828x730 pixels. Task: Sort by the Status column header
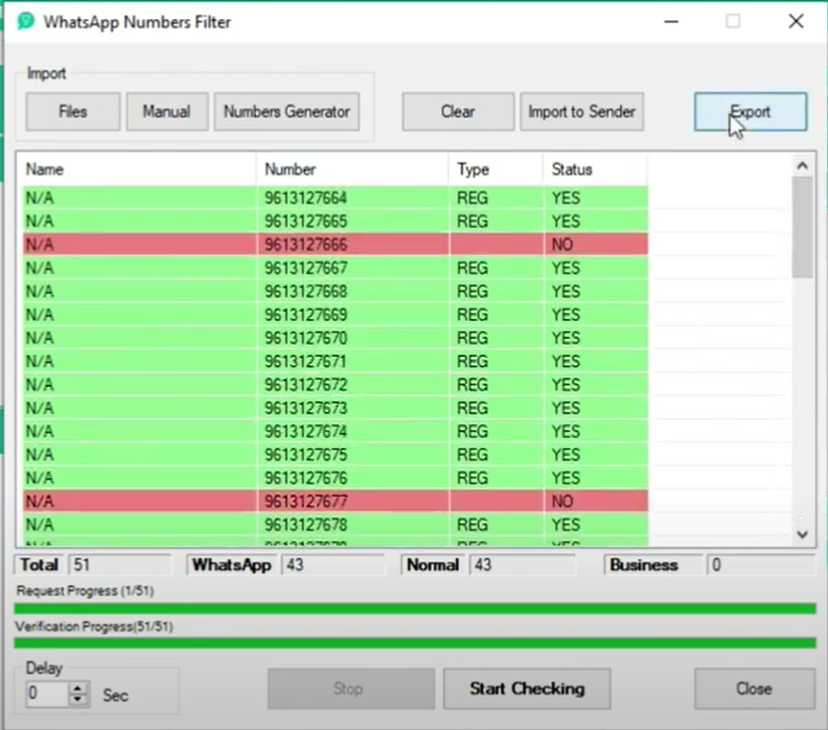pos(594,170)
